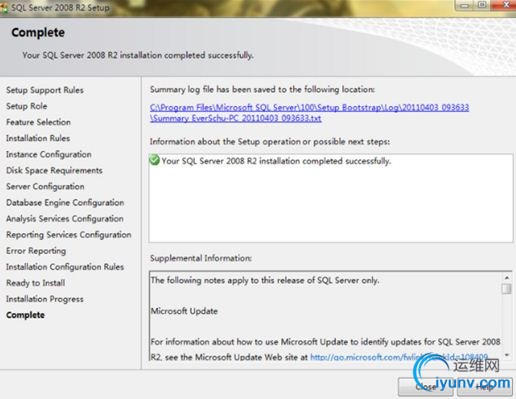
Task: Select the Disk Space Requirements step
Action: 54,170
